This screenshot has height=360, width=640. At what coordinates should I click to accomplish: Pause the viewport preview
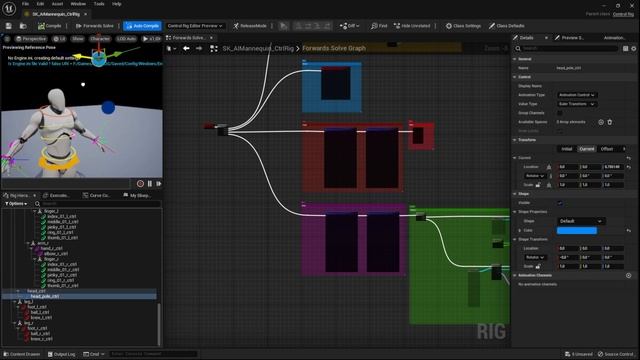pyautogui.click(x=150, y=184)
